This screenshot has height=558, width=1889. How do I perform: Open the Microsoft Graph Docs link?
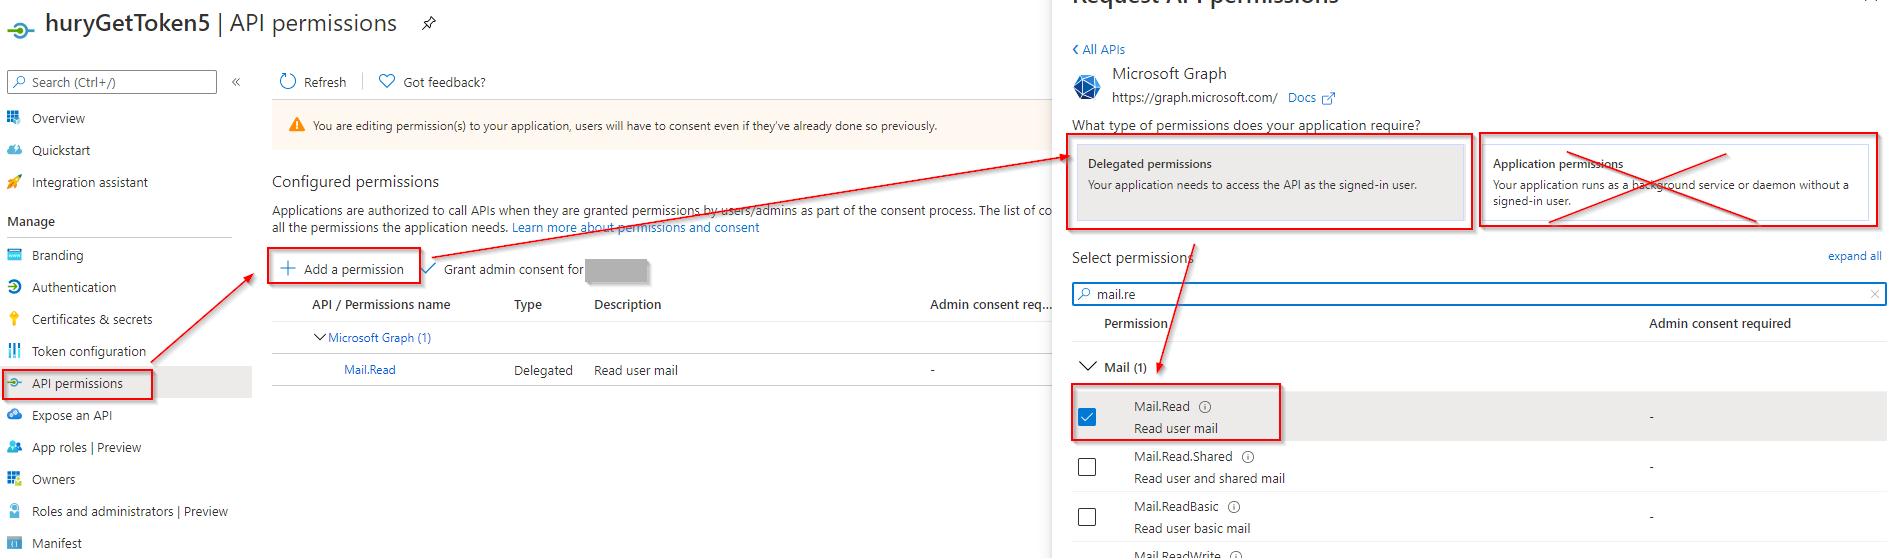(1311, 98)
